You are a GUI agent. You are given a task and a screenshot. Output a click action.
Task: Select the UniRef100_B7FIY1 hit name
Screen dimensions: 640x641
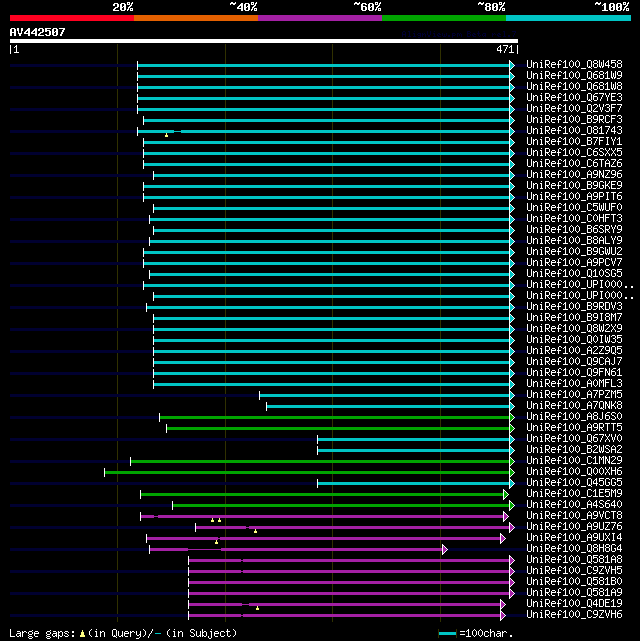(x=574, y=141)
